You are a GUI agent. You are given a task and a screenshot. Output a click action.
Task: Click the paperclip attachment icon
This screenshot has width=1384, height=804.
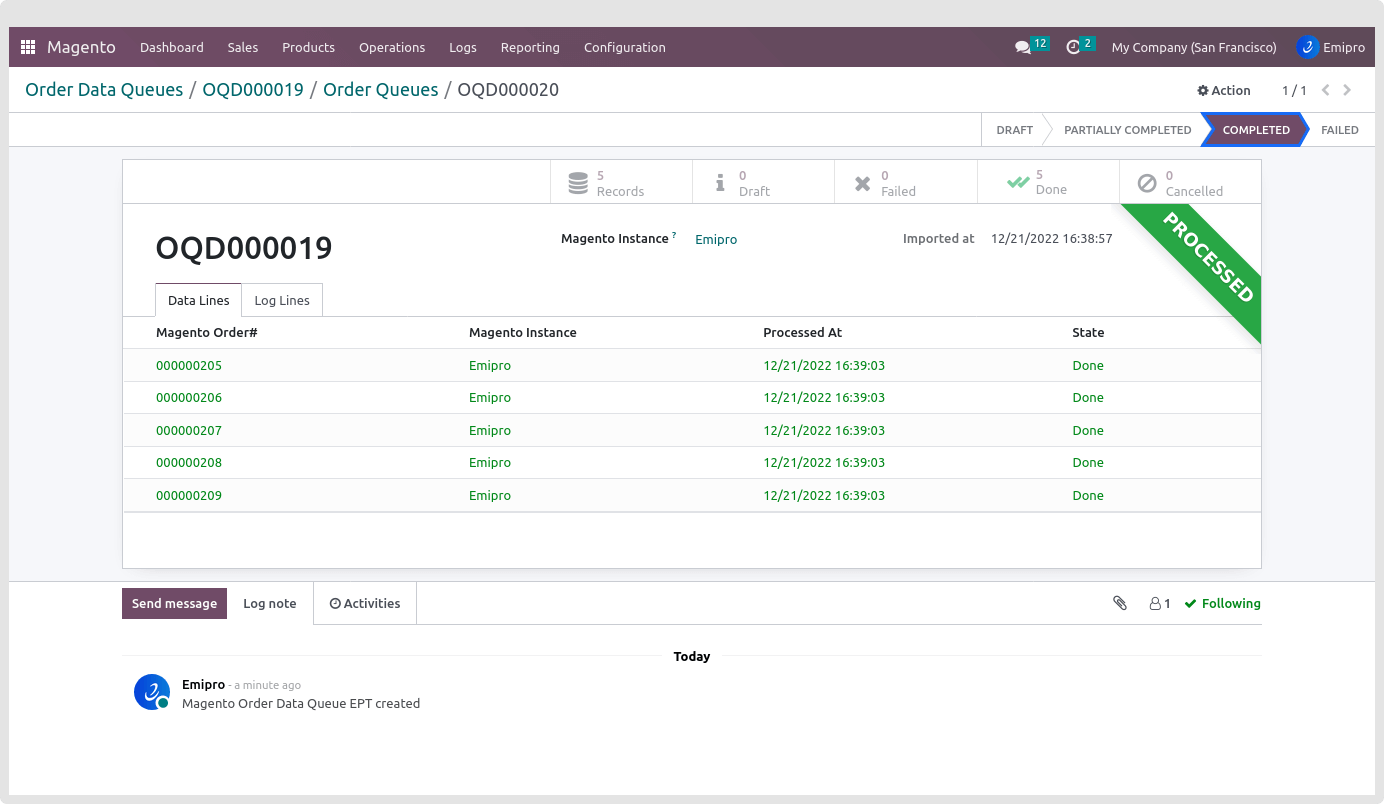1120,603
